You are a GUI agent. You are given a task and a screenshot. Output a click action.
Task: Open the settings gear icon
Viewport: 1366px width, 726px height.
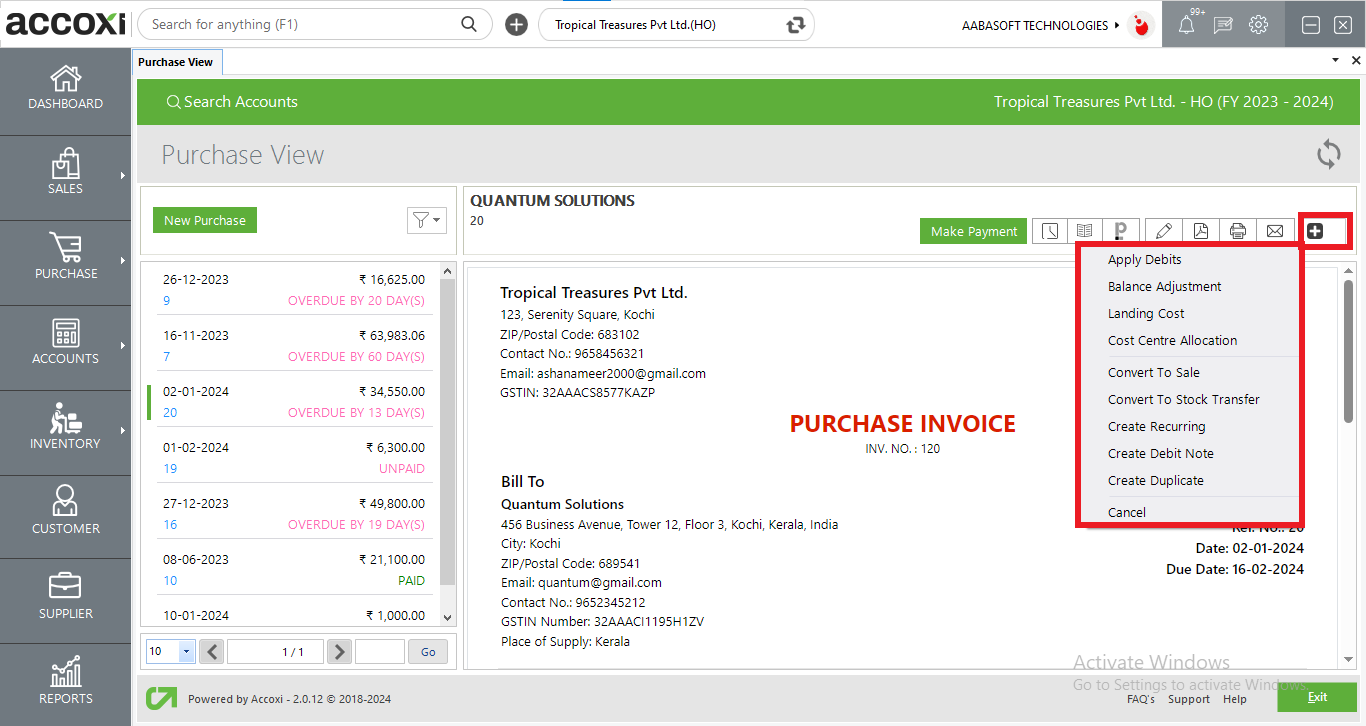[1258, 24]
